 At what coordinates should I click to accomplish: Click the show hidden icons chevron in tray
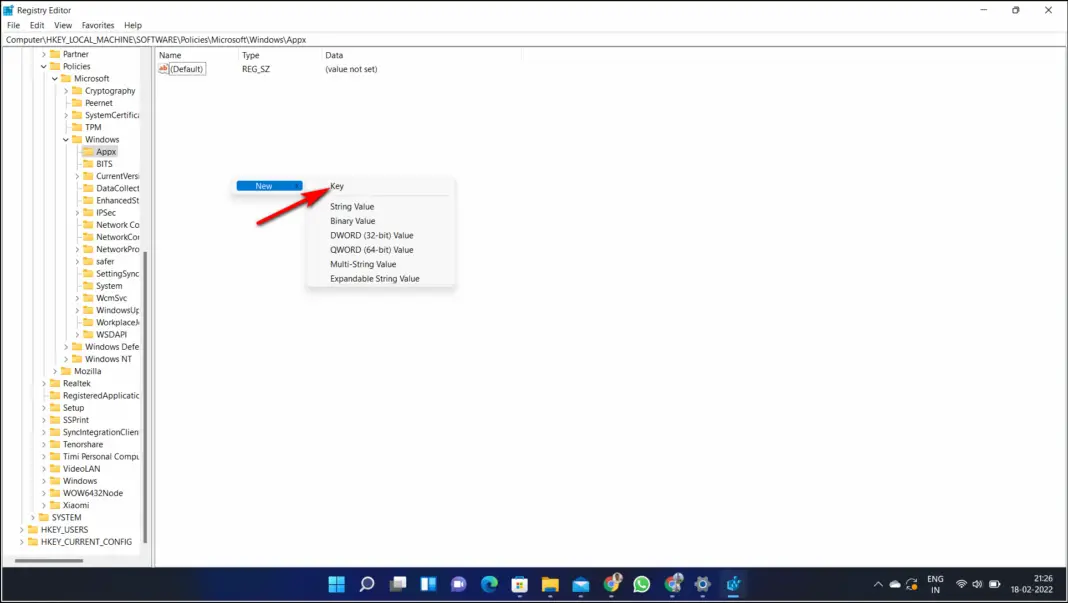click(878, 584)
